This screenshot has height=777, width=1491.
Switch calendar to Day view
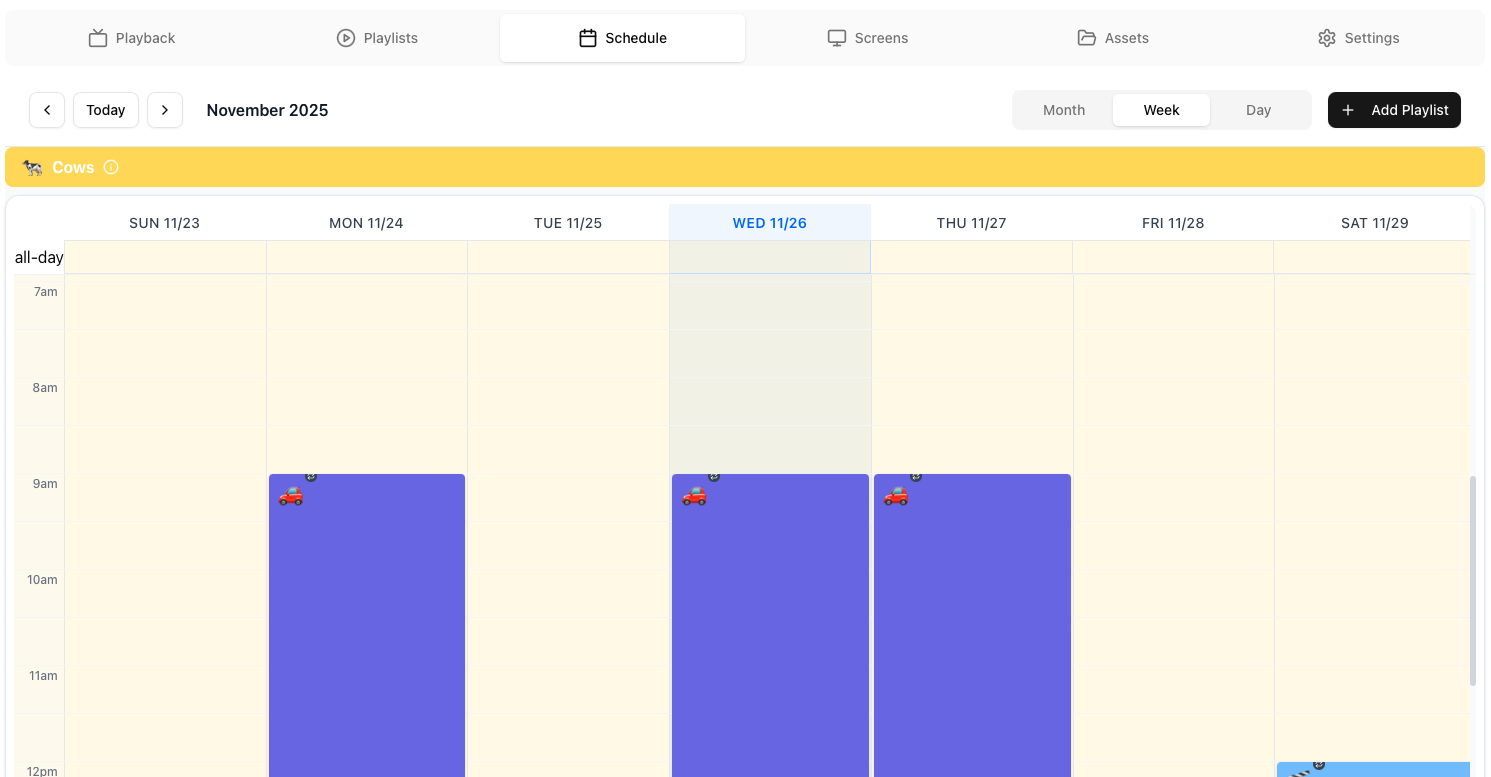click(1258, 110)
